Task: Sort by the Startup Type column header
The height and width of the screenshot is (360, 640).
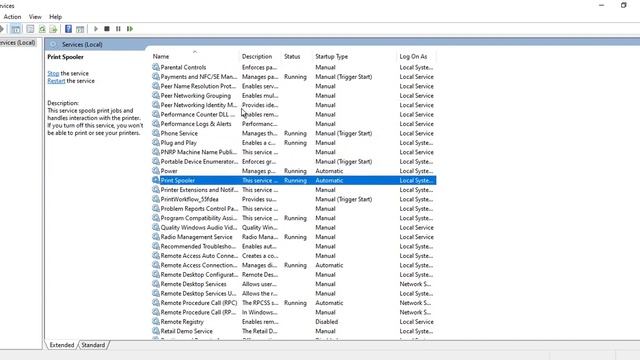Action: [354, 56]
